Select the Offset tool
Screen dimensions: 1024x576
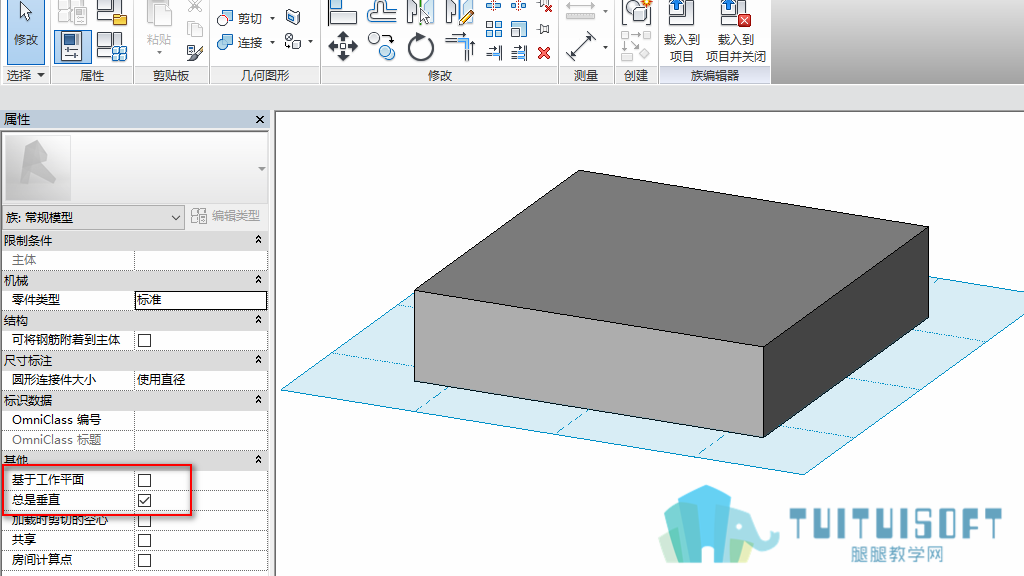click(381, 12)
